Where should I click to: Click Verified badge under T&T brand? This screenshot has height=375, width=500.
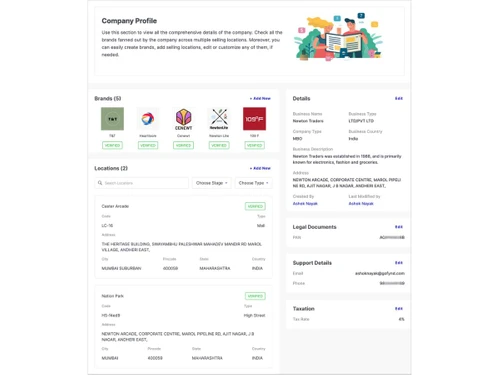click(x=112, y=145)
